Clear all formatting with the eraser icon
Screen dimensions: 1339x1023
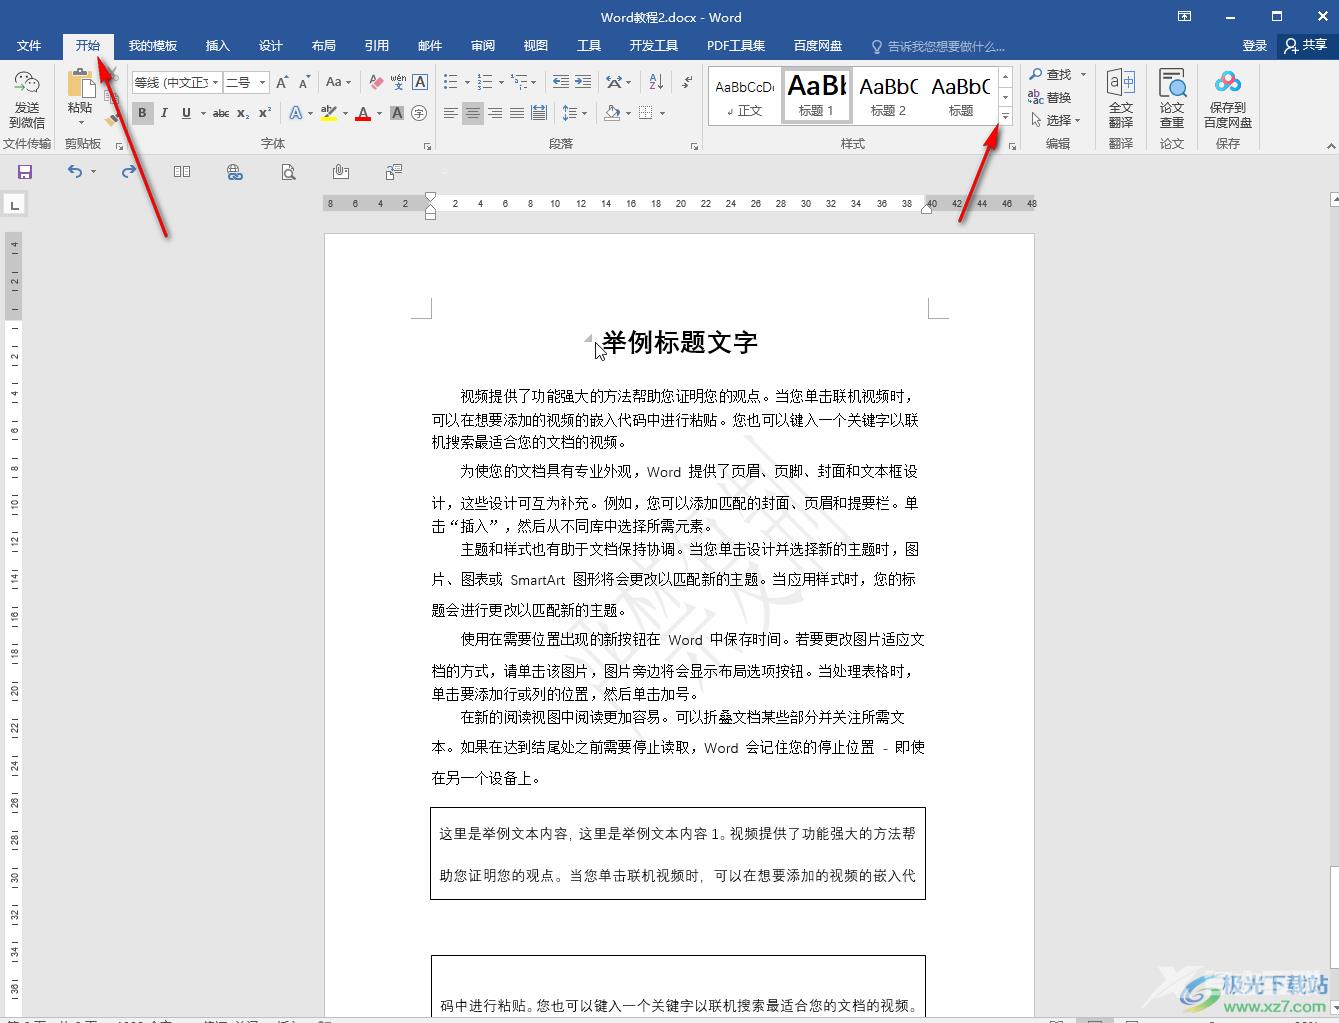tap(376, 82)
